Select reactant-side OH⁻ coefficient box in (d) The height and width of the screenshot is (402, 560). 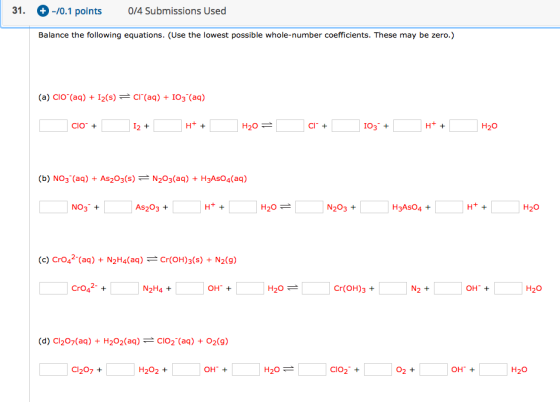point(186,370)
